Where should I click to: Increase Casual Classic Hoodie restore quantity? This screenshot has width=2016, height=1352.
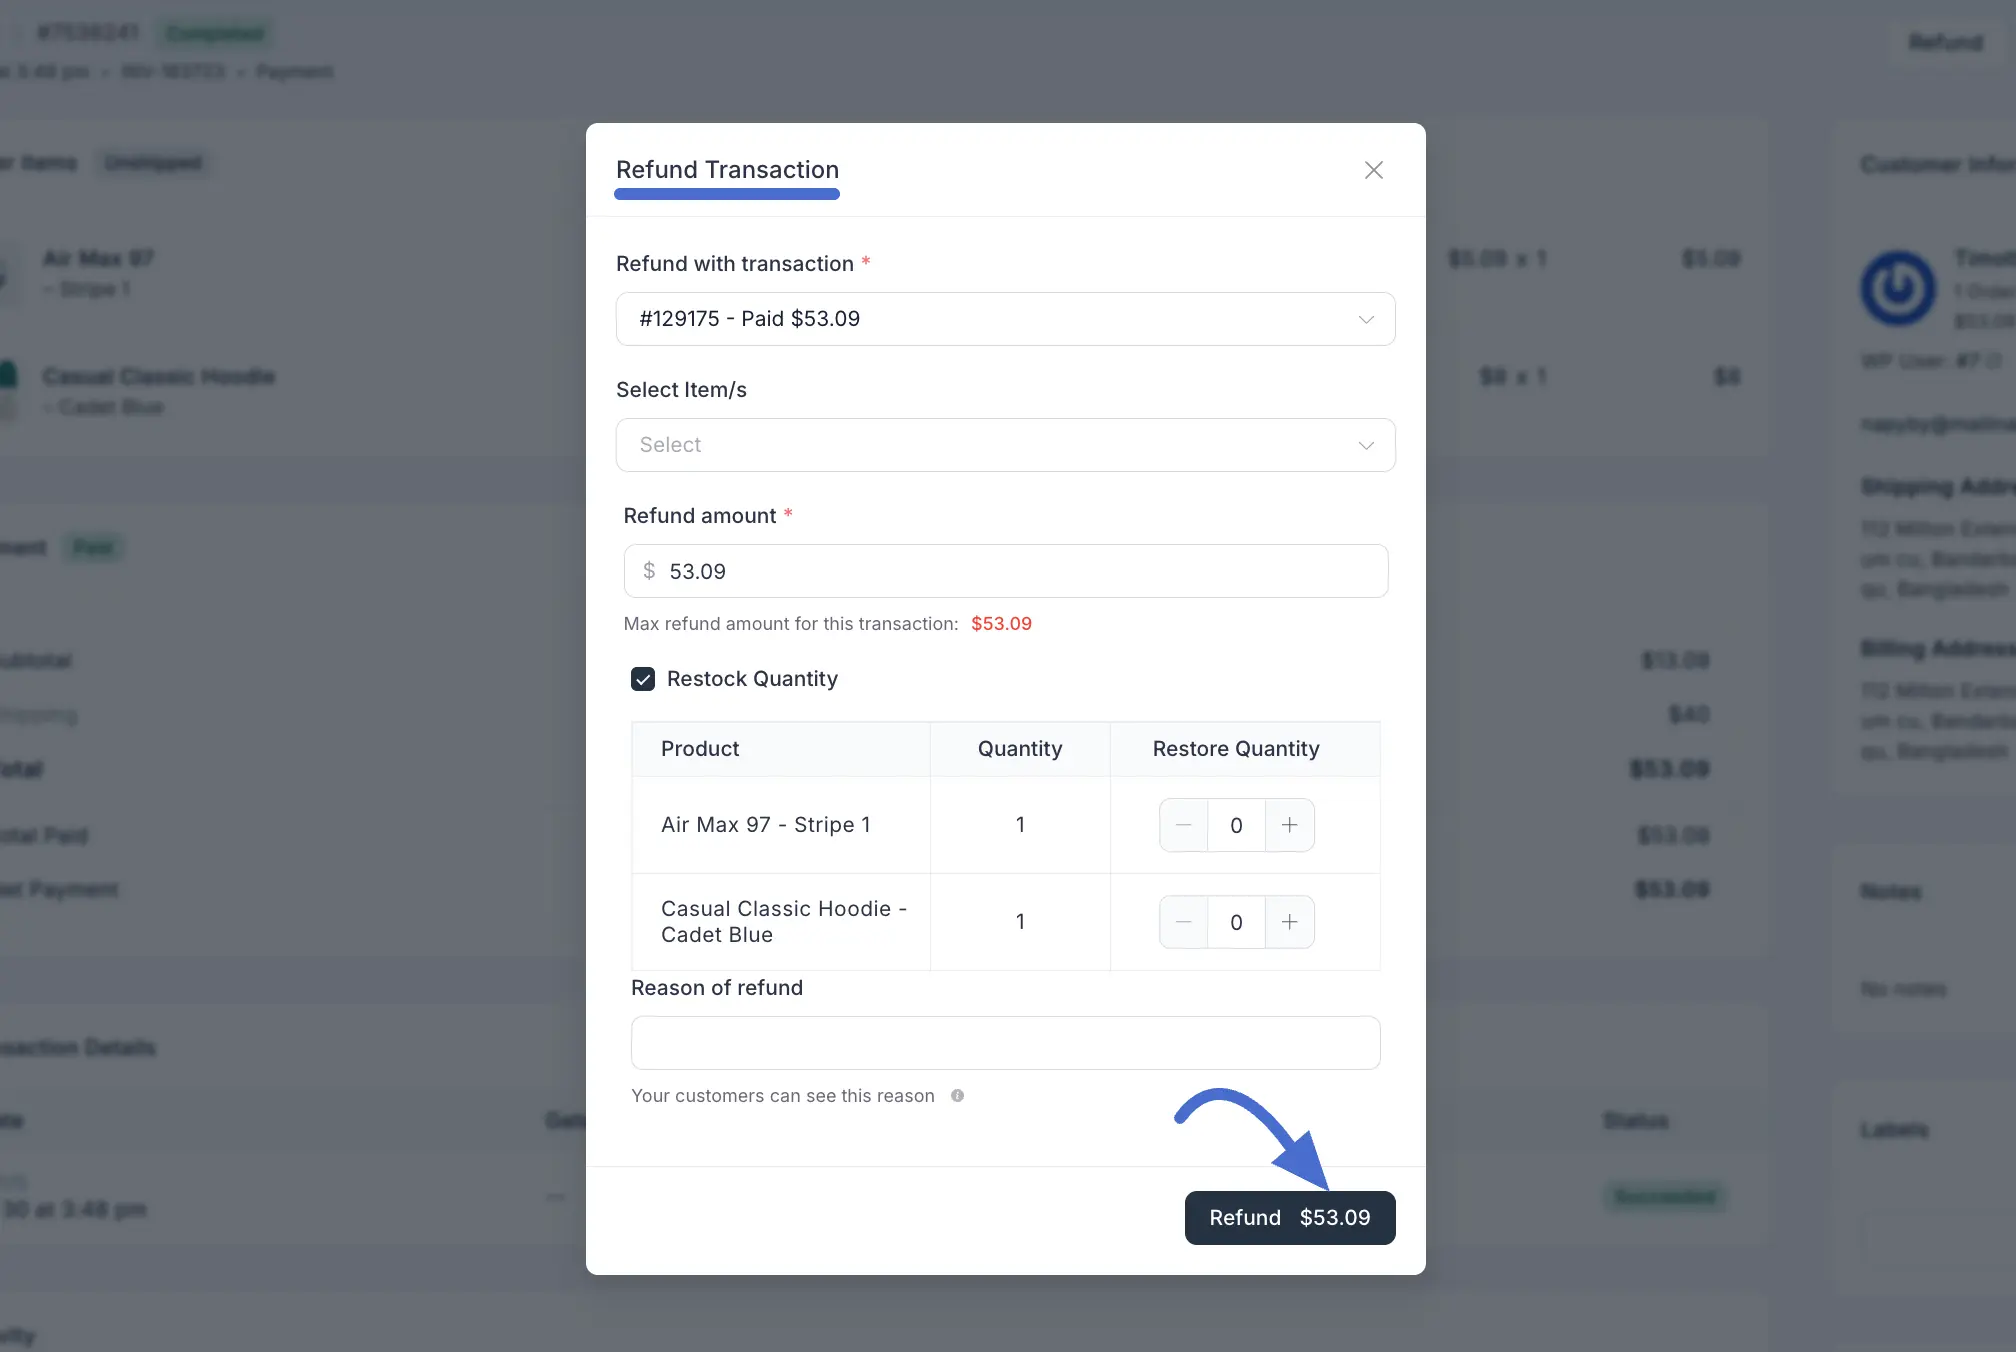(1290, 922)
